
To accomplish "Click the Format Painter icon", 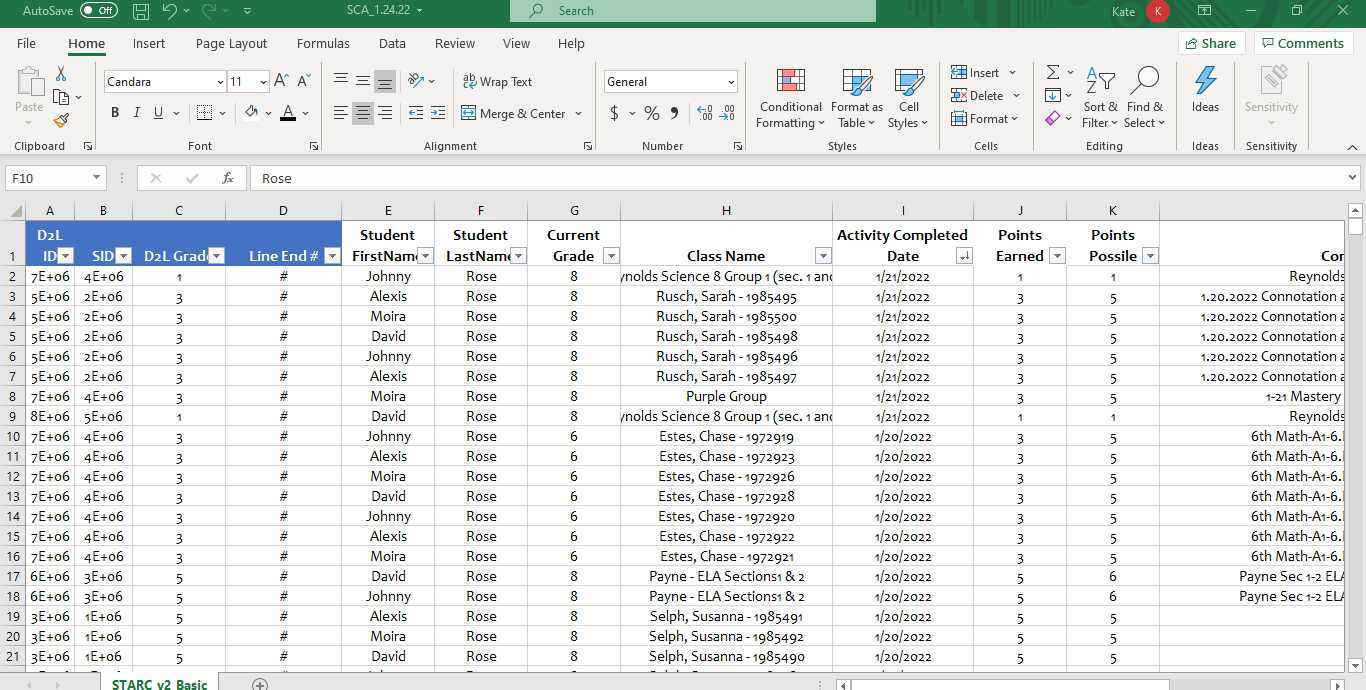I will click(x=60, y=119).
